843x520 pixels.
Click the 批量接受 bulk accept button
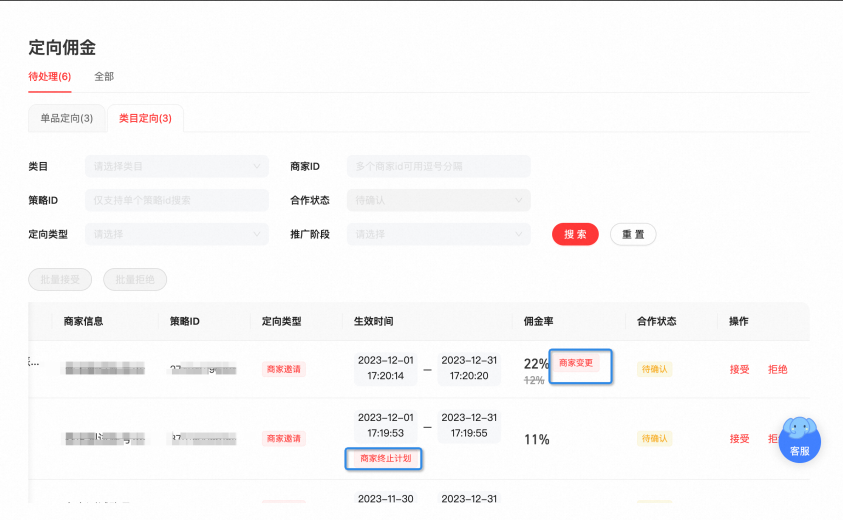[x=60, y=280]
